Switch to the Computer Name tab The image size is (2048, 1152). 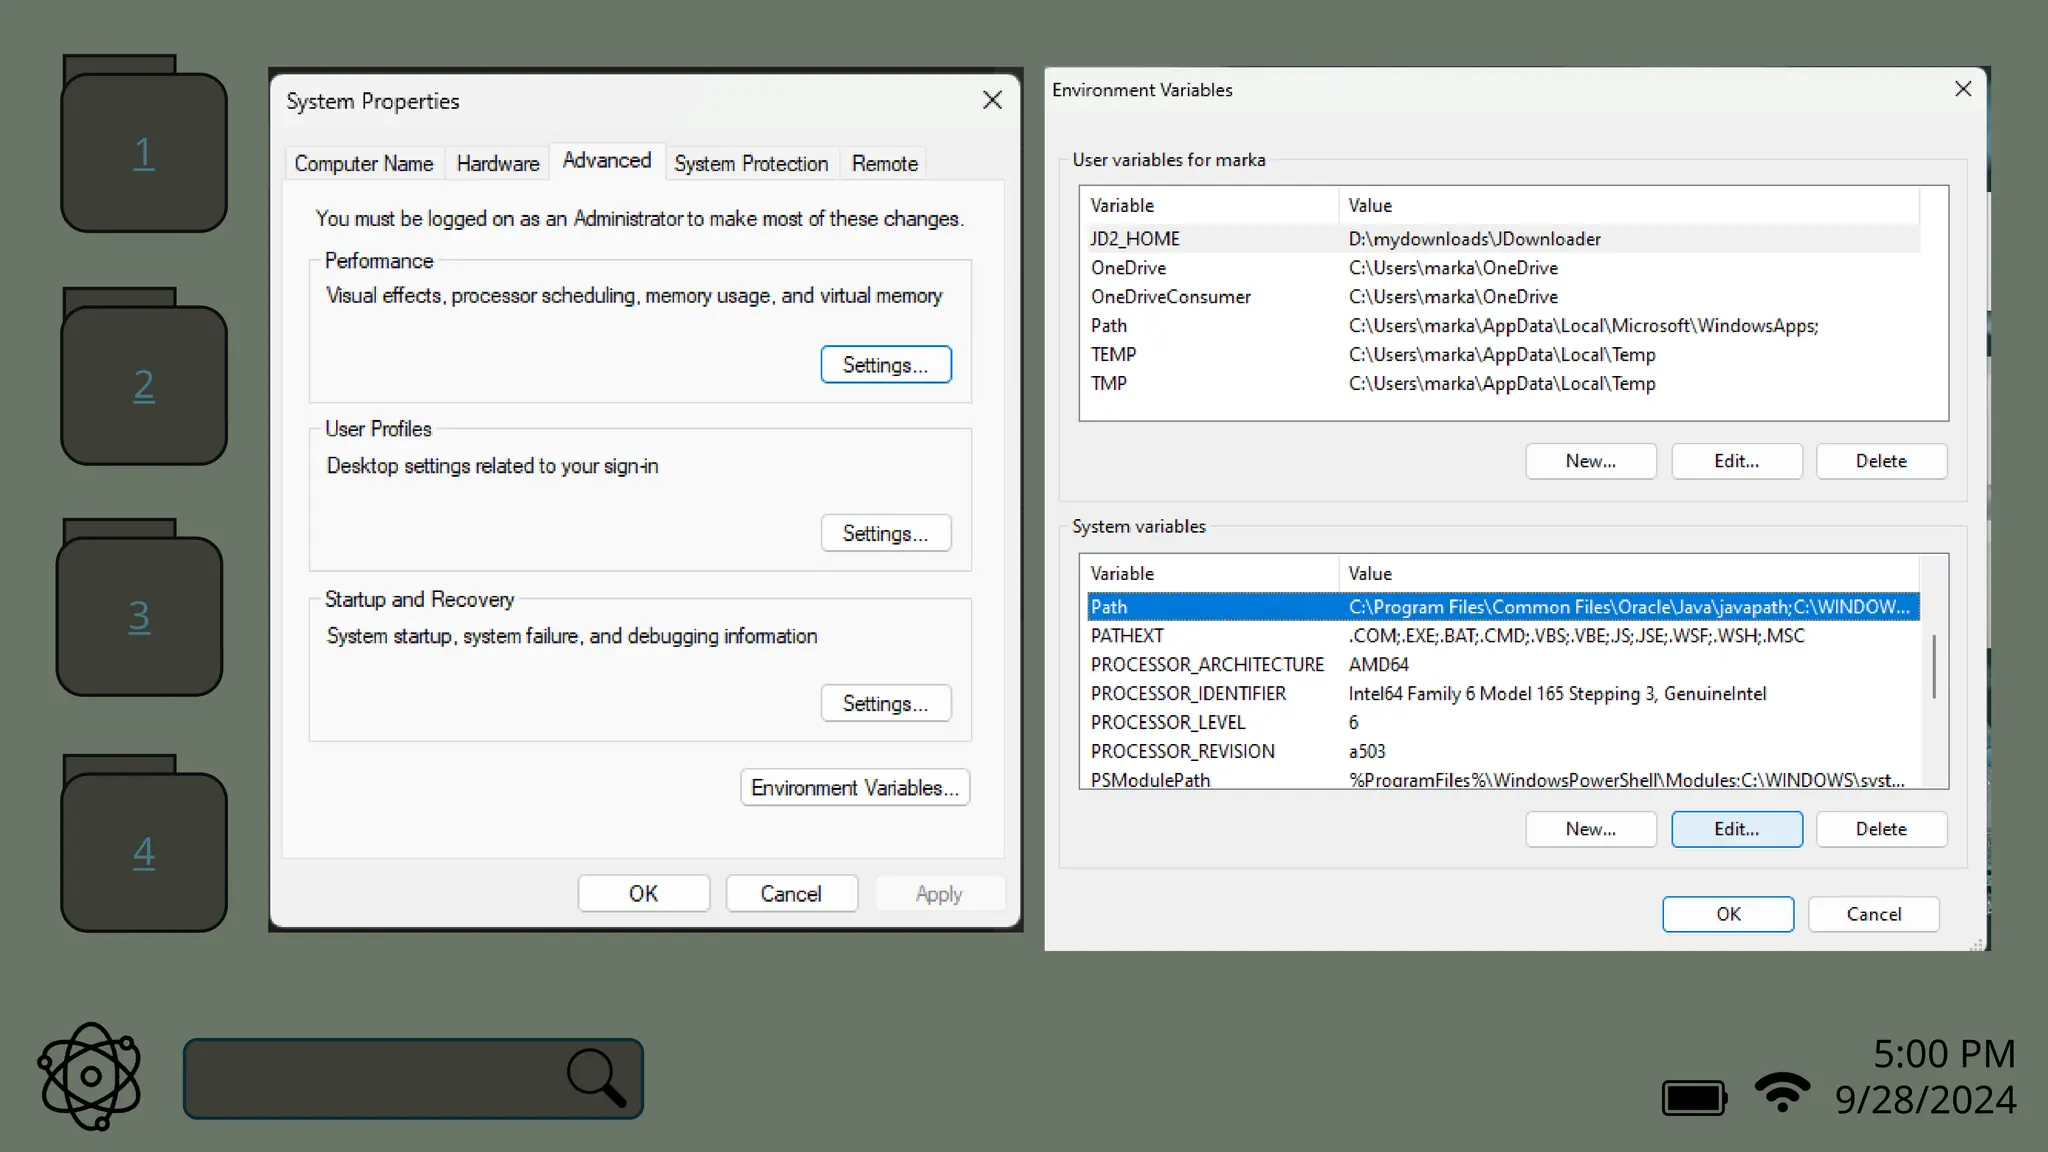point(363,163)
